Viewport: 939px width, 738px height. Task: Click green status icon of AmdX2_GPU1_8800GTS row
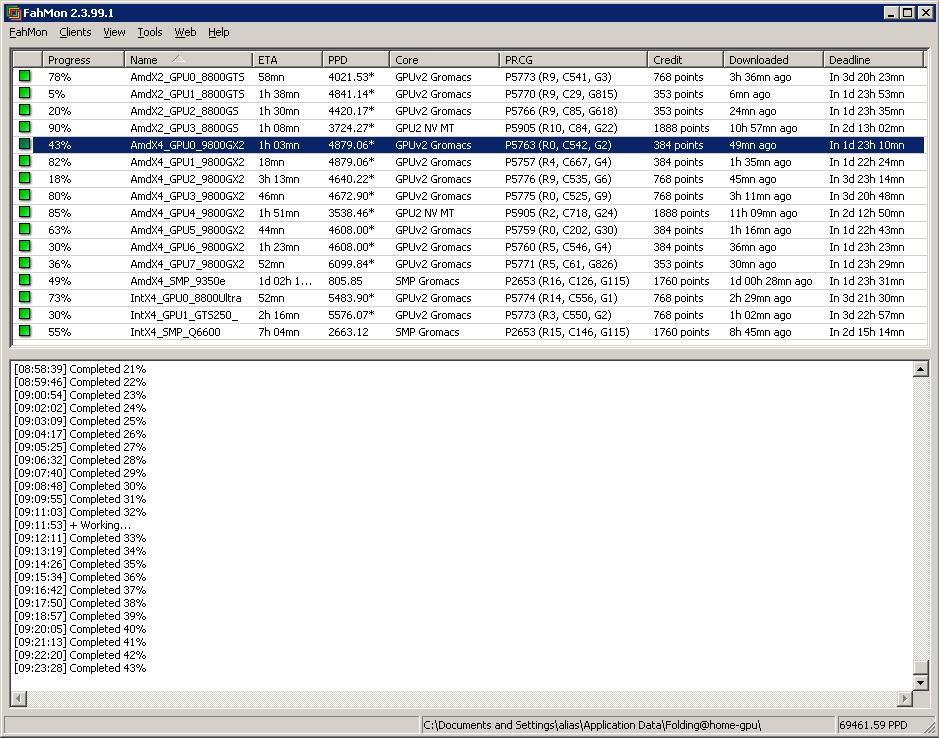[25, 93]
